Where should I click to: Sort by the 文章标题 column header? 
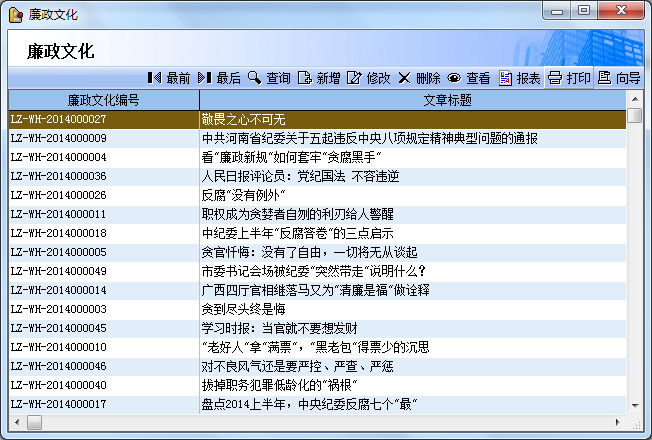coord(412,100)
